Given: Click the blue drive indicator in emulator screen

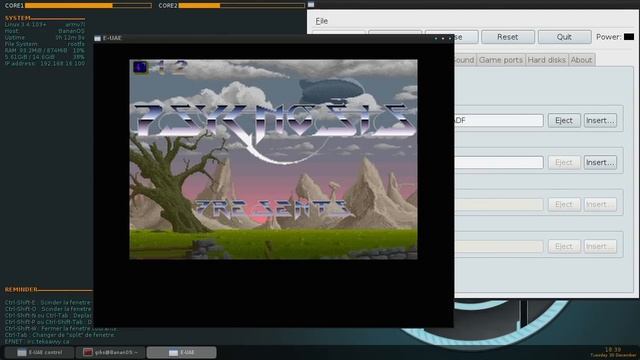Looking at the screenshot, I should click(140, 67).
